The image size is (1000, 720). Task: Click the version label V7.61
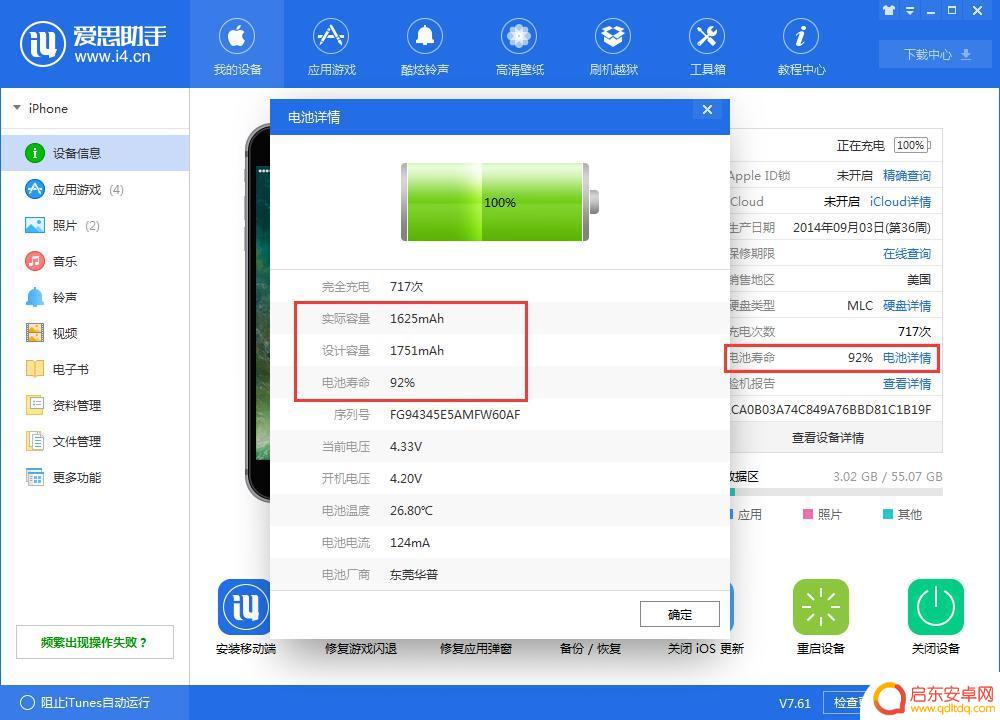click(x=795, y=703)
